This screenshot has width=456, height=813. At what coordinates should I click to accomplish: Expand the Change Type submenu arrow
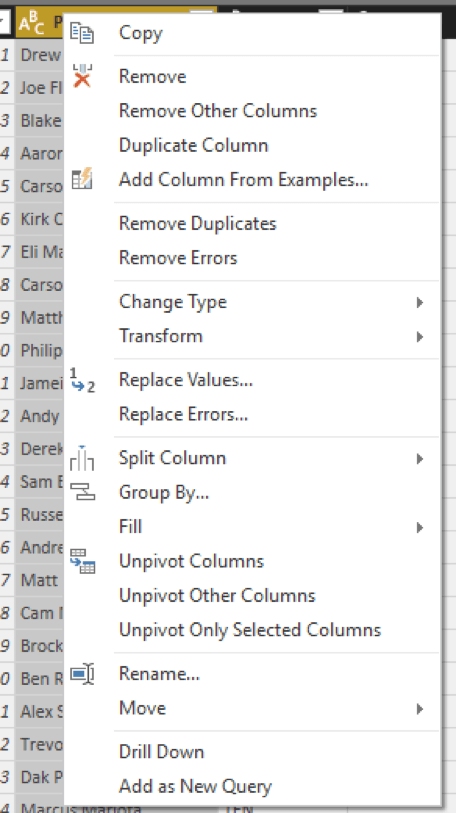420,302
